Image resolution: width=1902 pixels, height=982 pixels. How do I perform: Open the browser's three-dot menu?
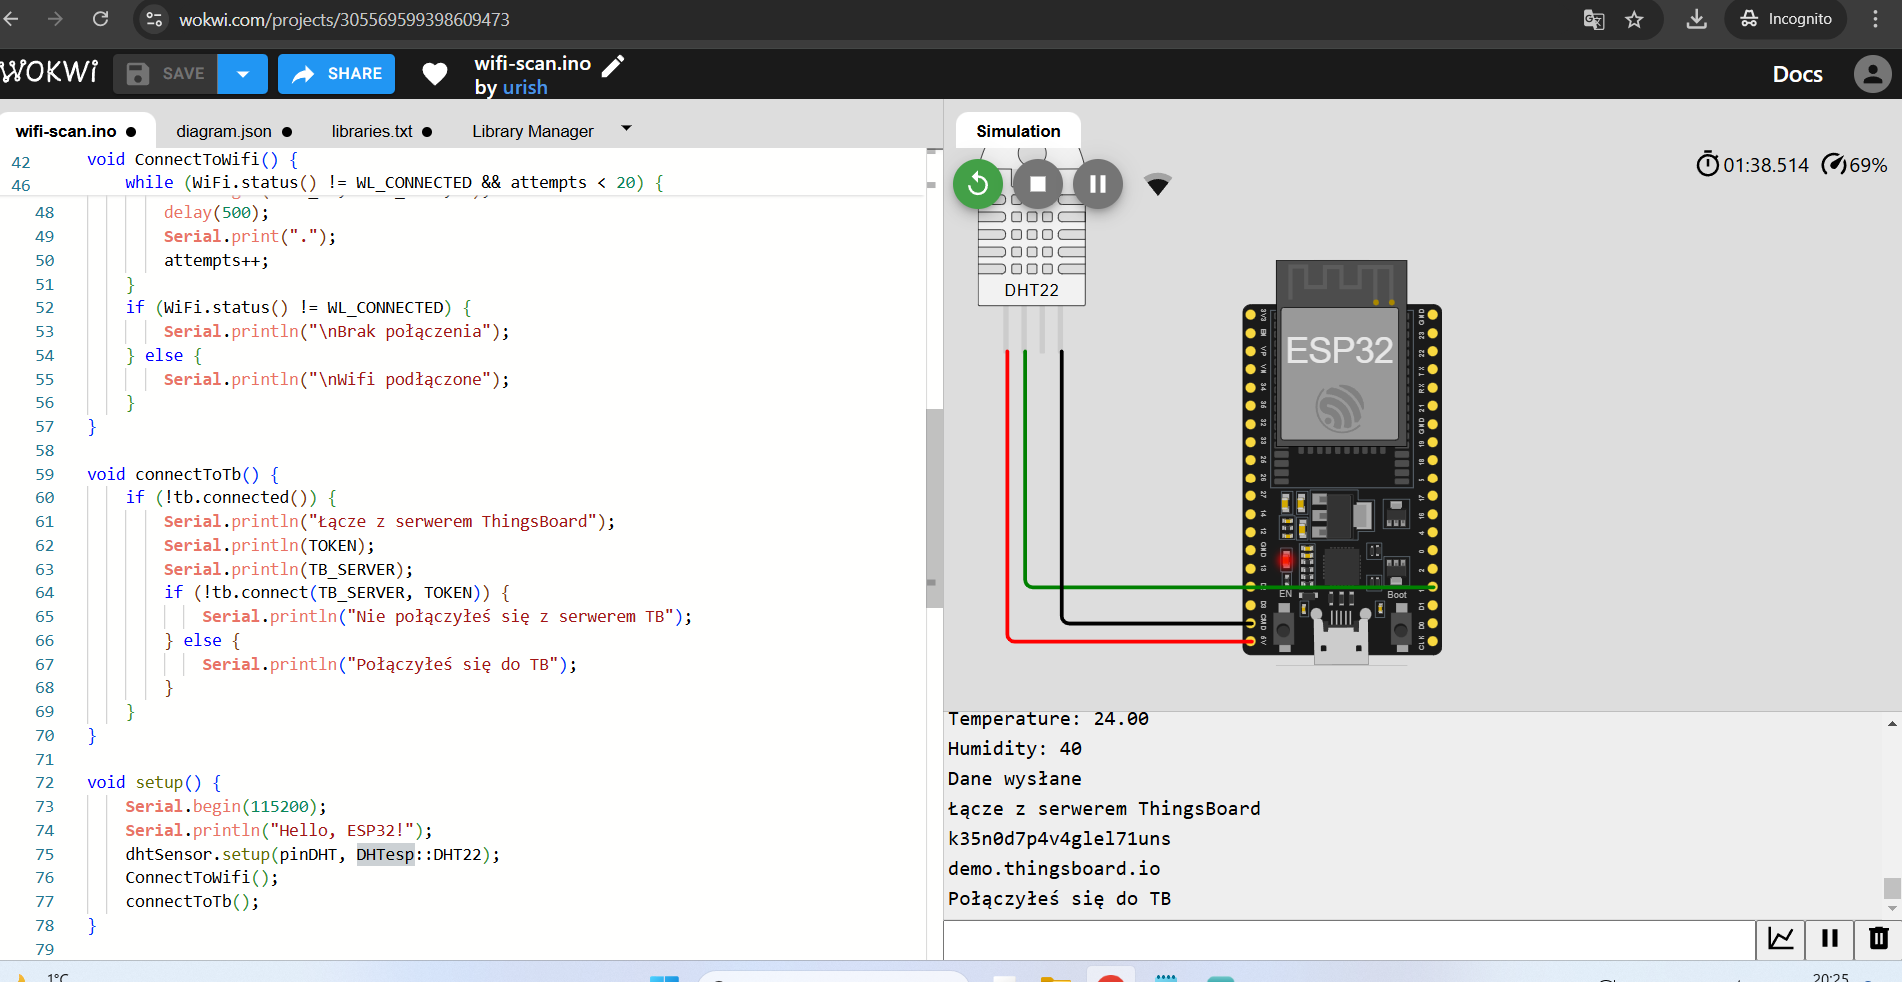click(1876, 19)
